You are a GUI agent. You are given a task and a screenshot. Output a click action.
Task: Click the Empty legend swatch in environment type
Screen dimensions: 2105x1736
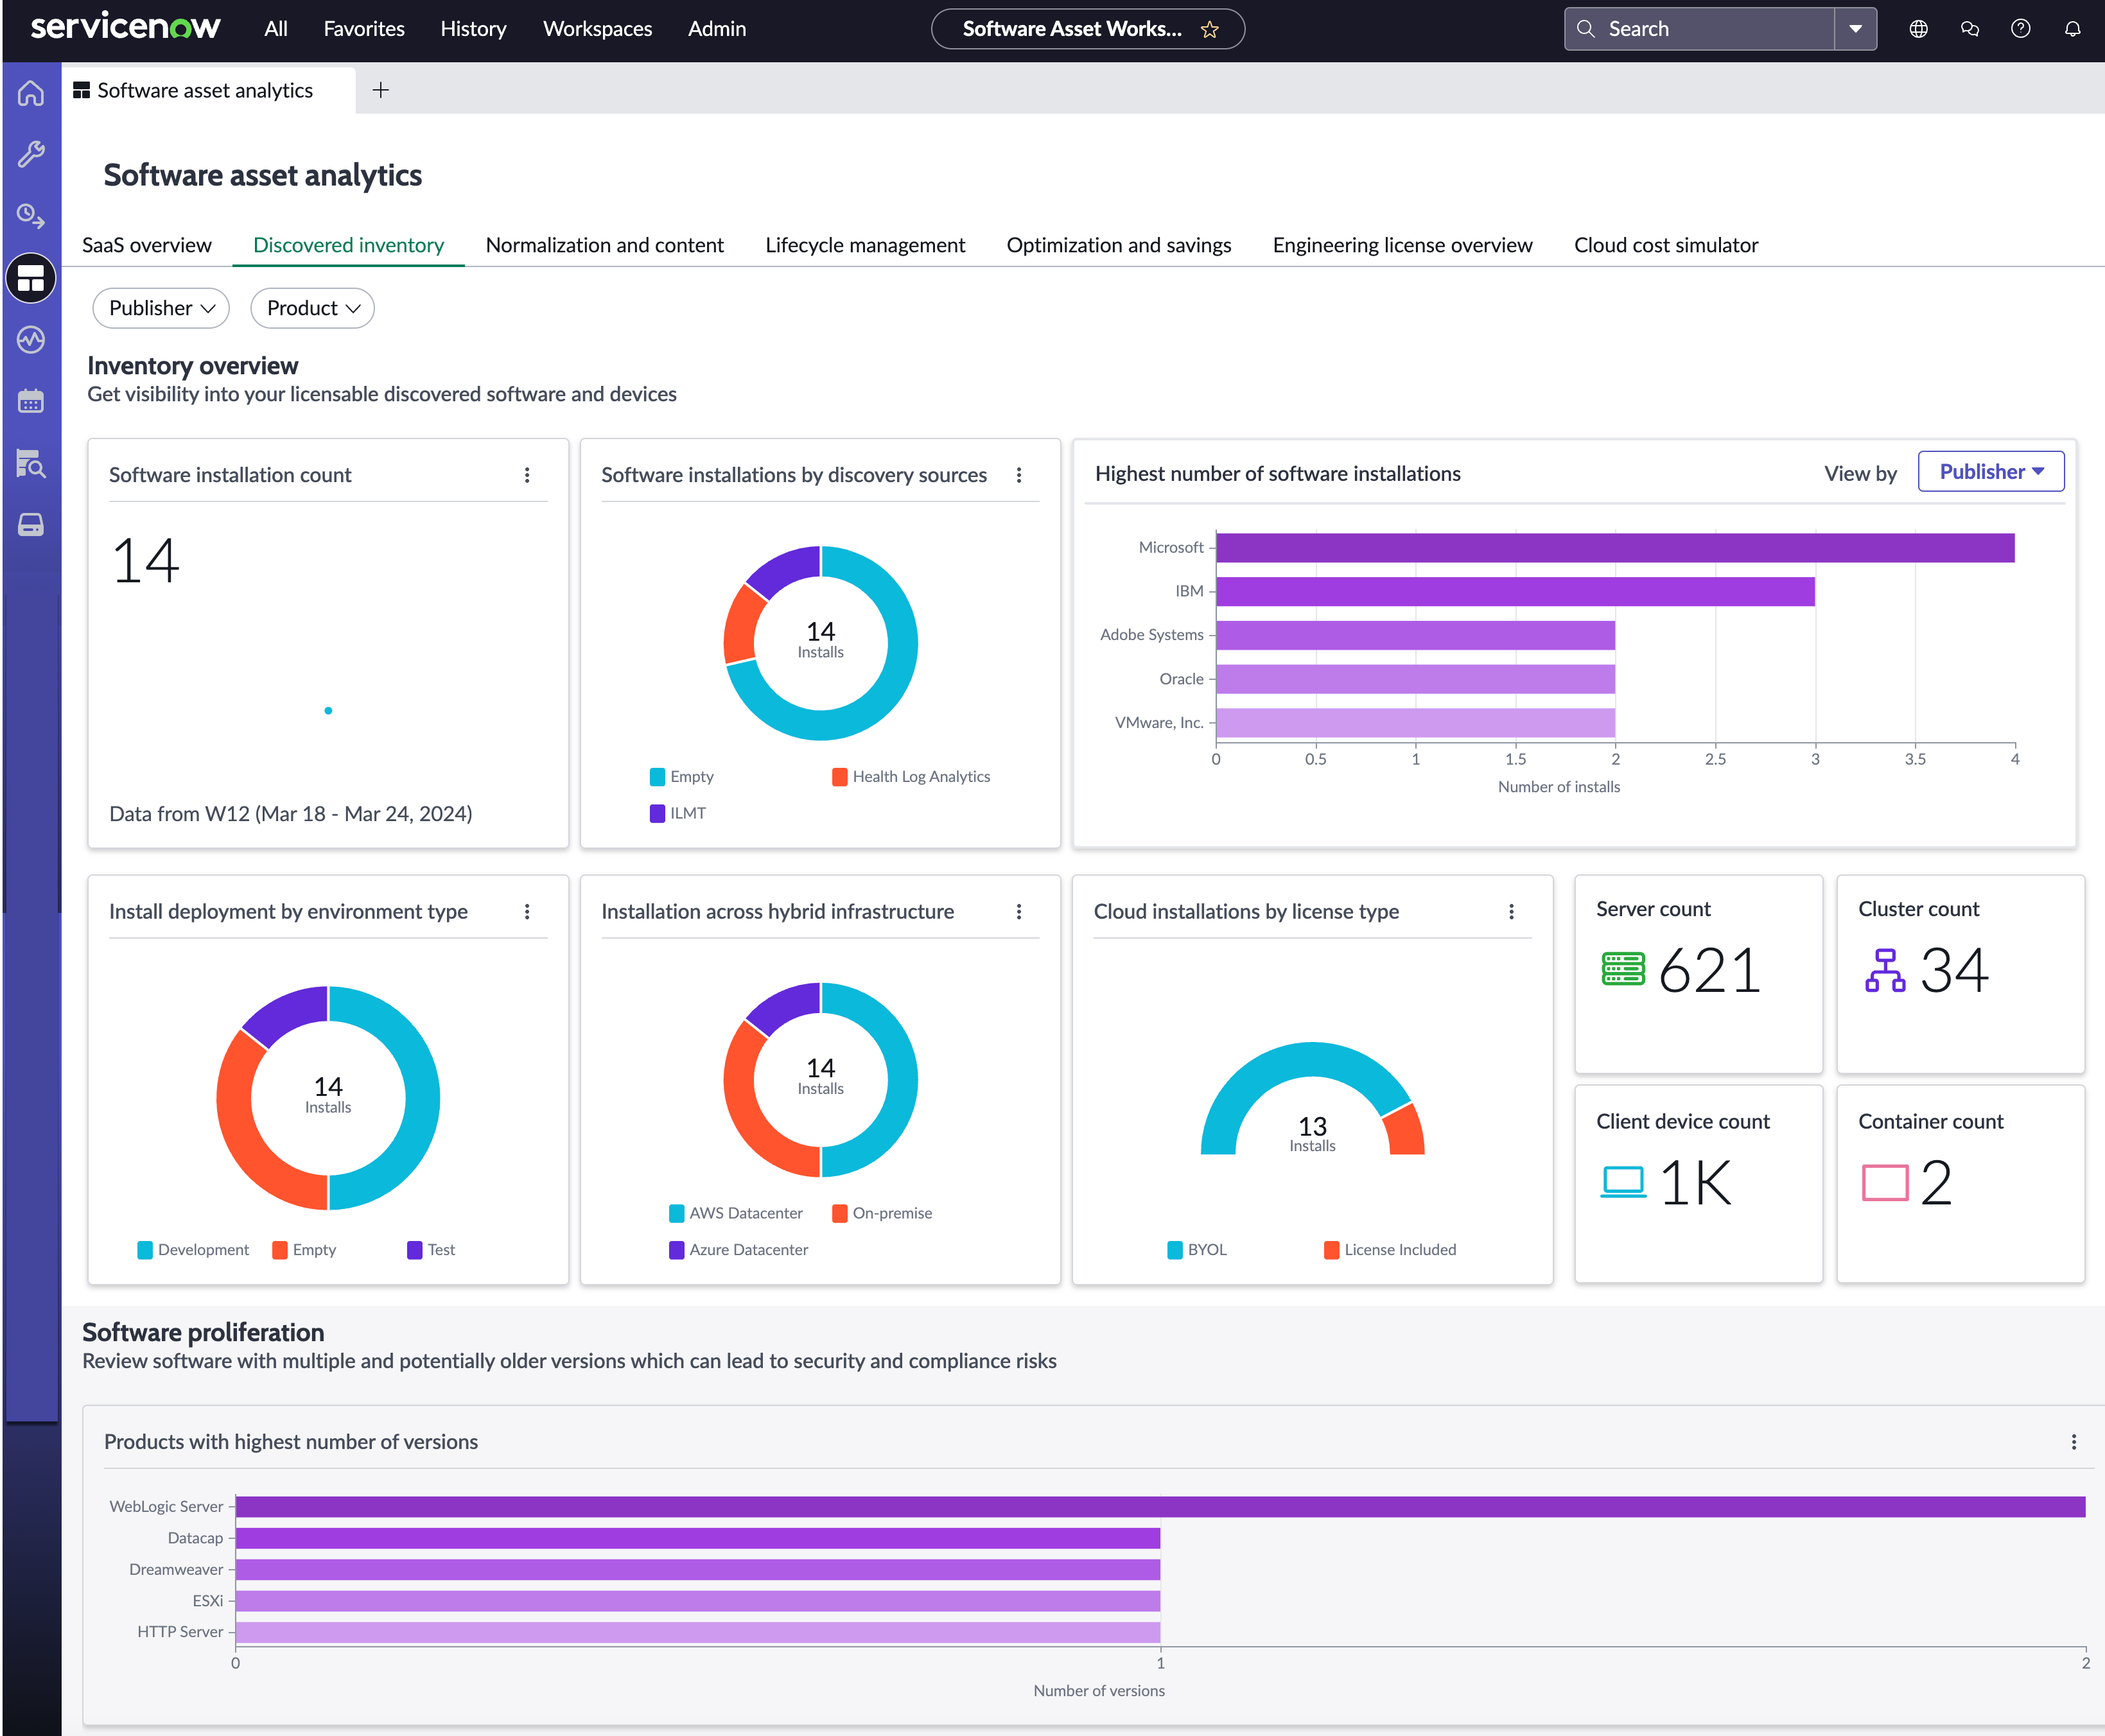click(x=280, y=1250)
